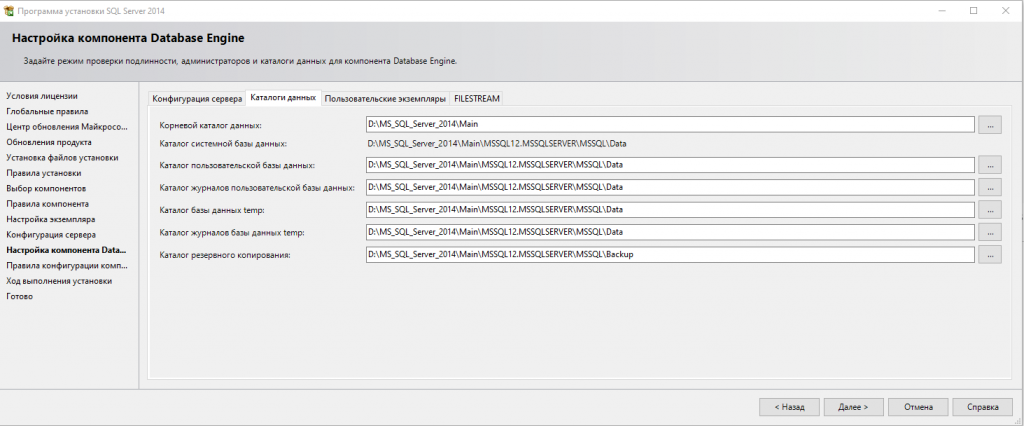
Task: Select Обновления продукта step in sidebar
Action: (49, 142)
